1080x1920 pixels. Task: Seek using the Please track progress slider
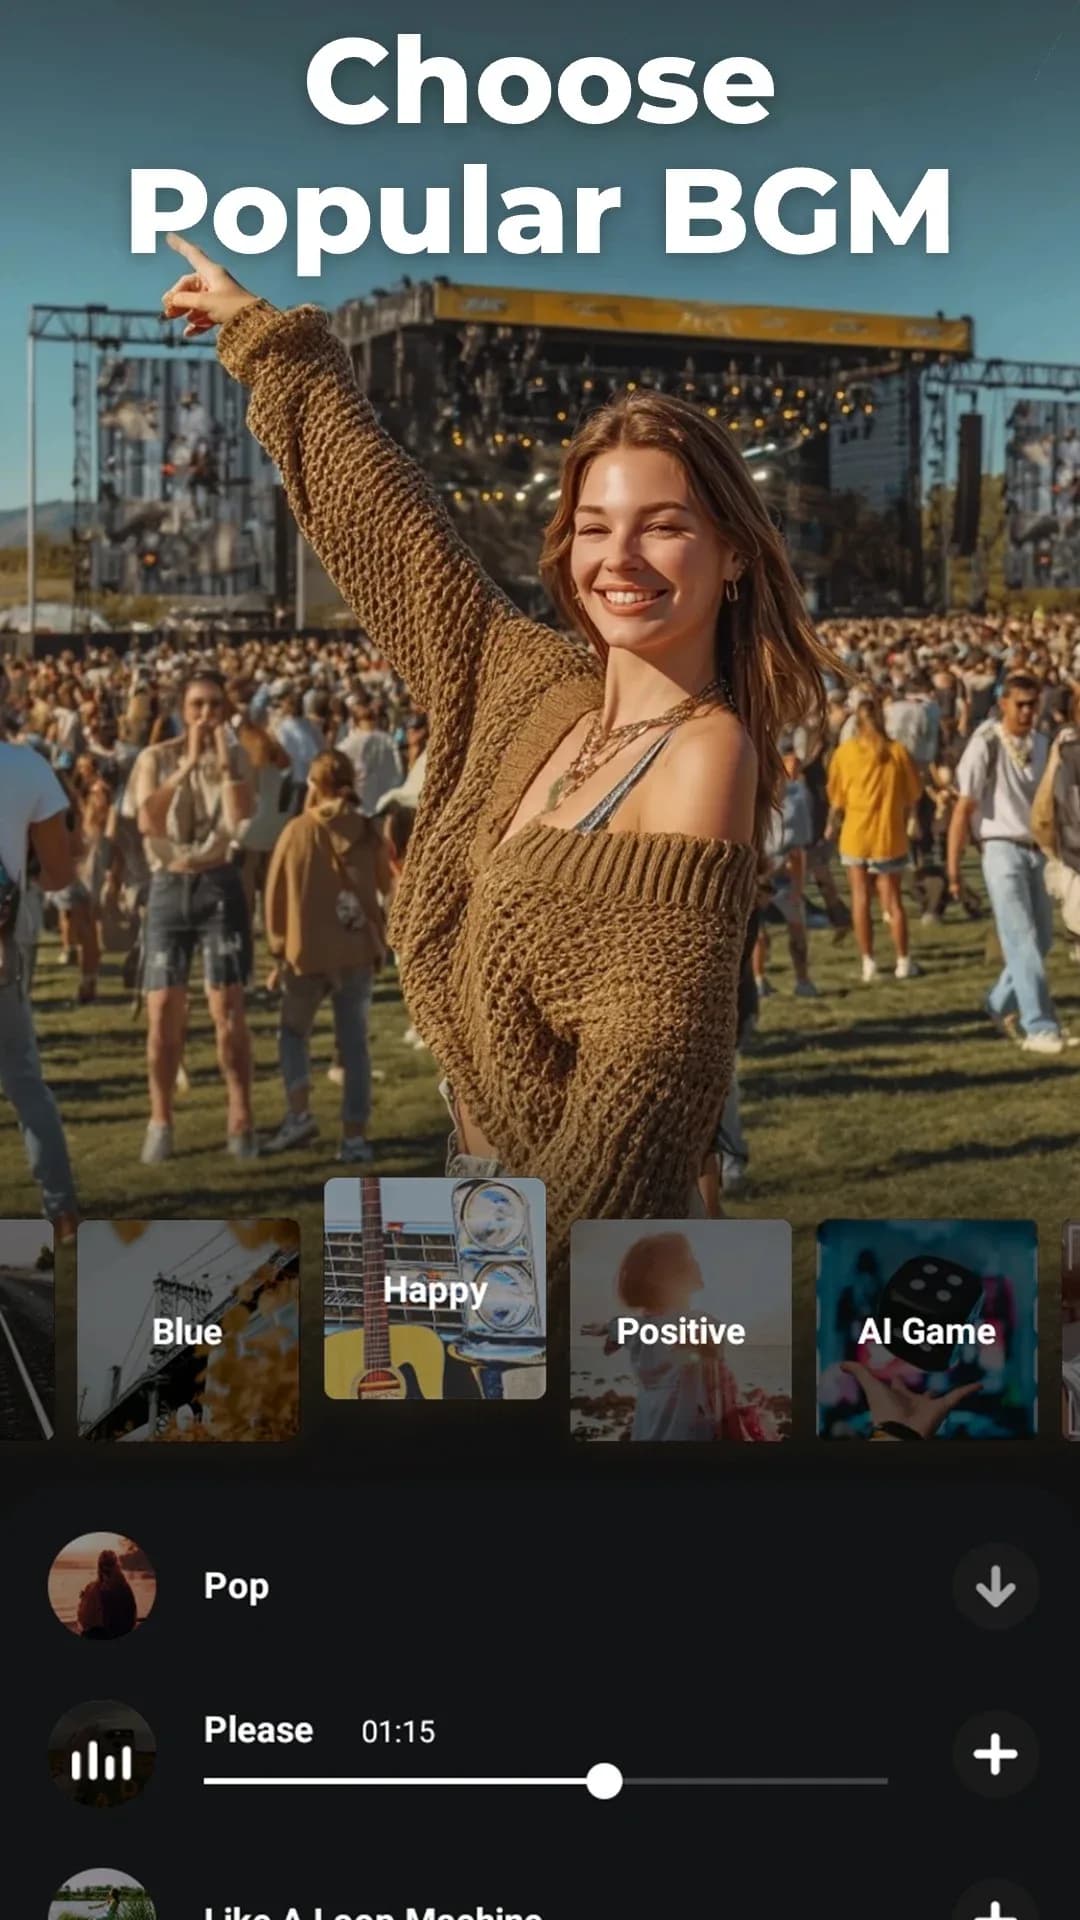(546, 1781)
